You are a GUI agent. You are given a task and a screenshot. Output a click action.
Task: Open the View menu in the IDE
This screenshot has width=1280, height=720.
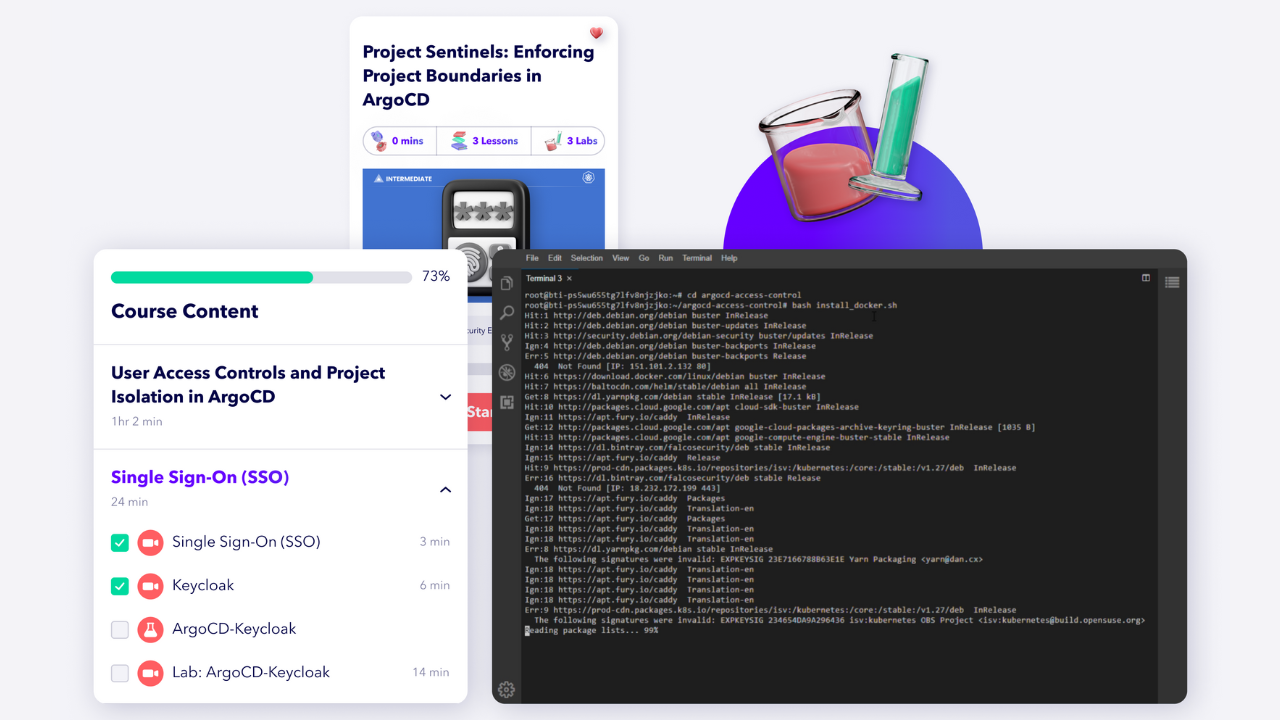pos(621,258)
